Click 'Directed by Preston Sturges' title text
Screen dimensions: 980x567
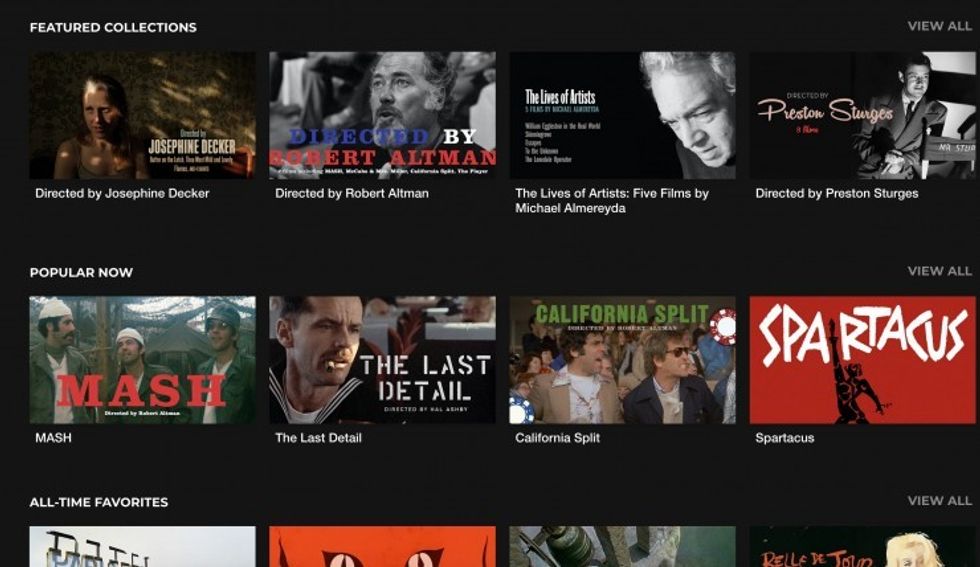pyautogui.click(x=837, y=193)
